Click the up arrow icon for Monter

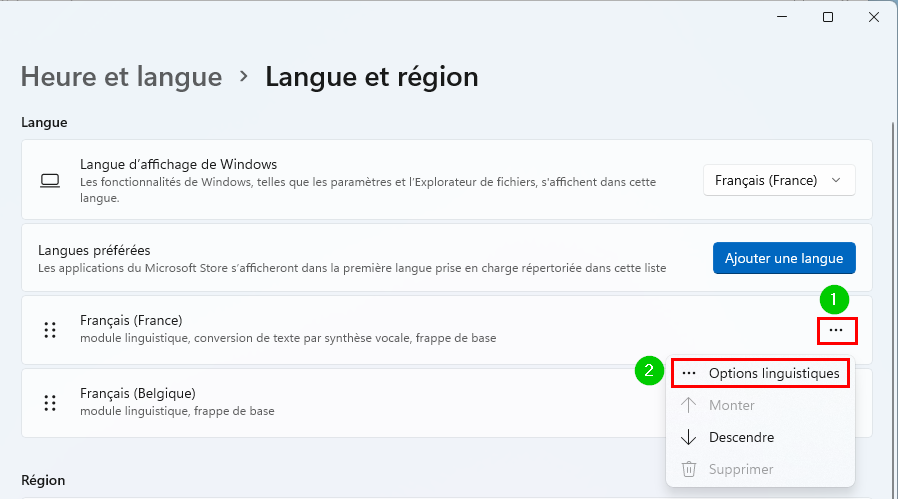pyautogui.click(x=688, y=405)
